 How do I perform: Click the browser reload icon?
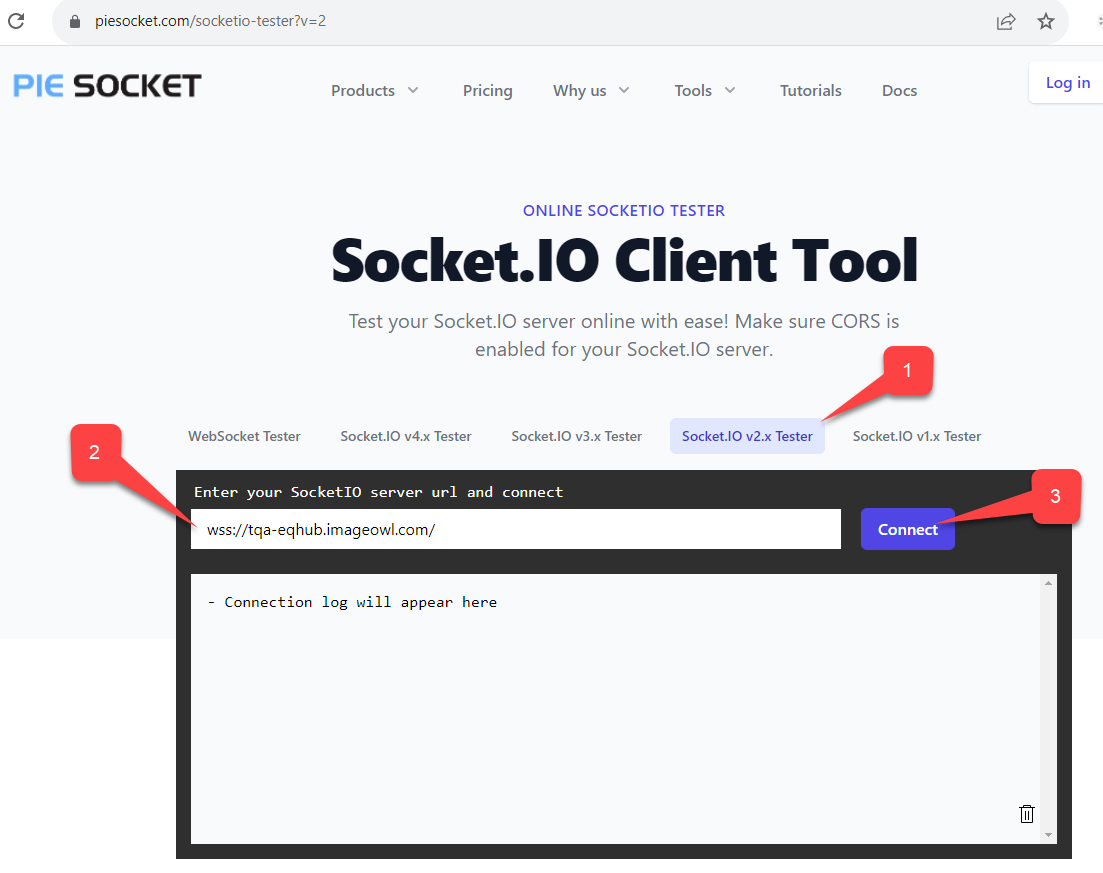pos(16,20)
